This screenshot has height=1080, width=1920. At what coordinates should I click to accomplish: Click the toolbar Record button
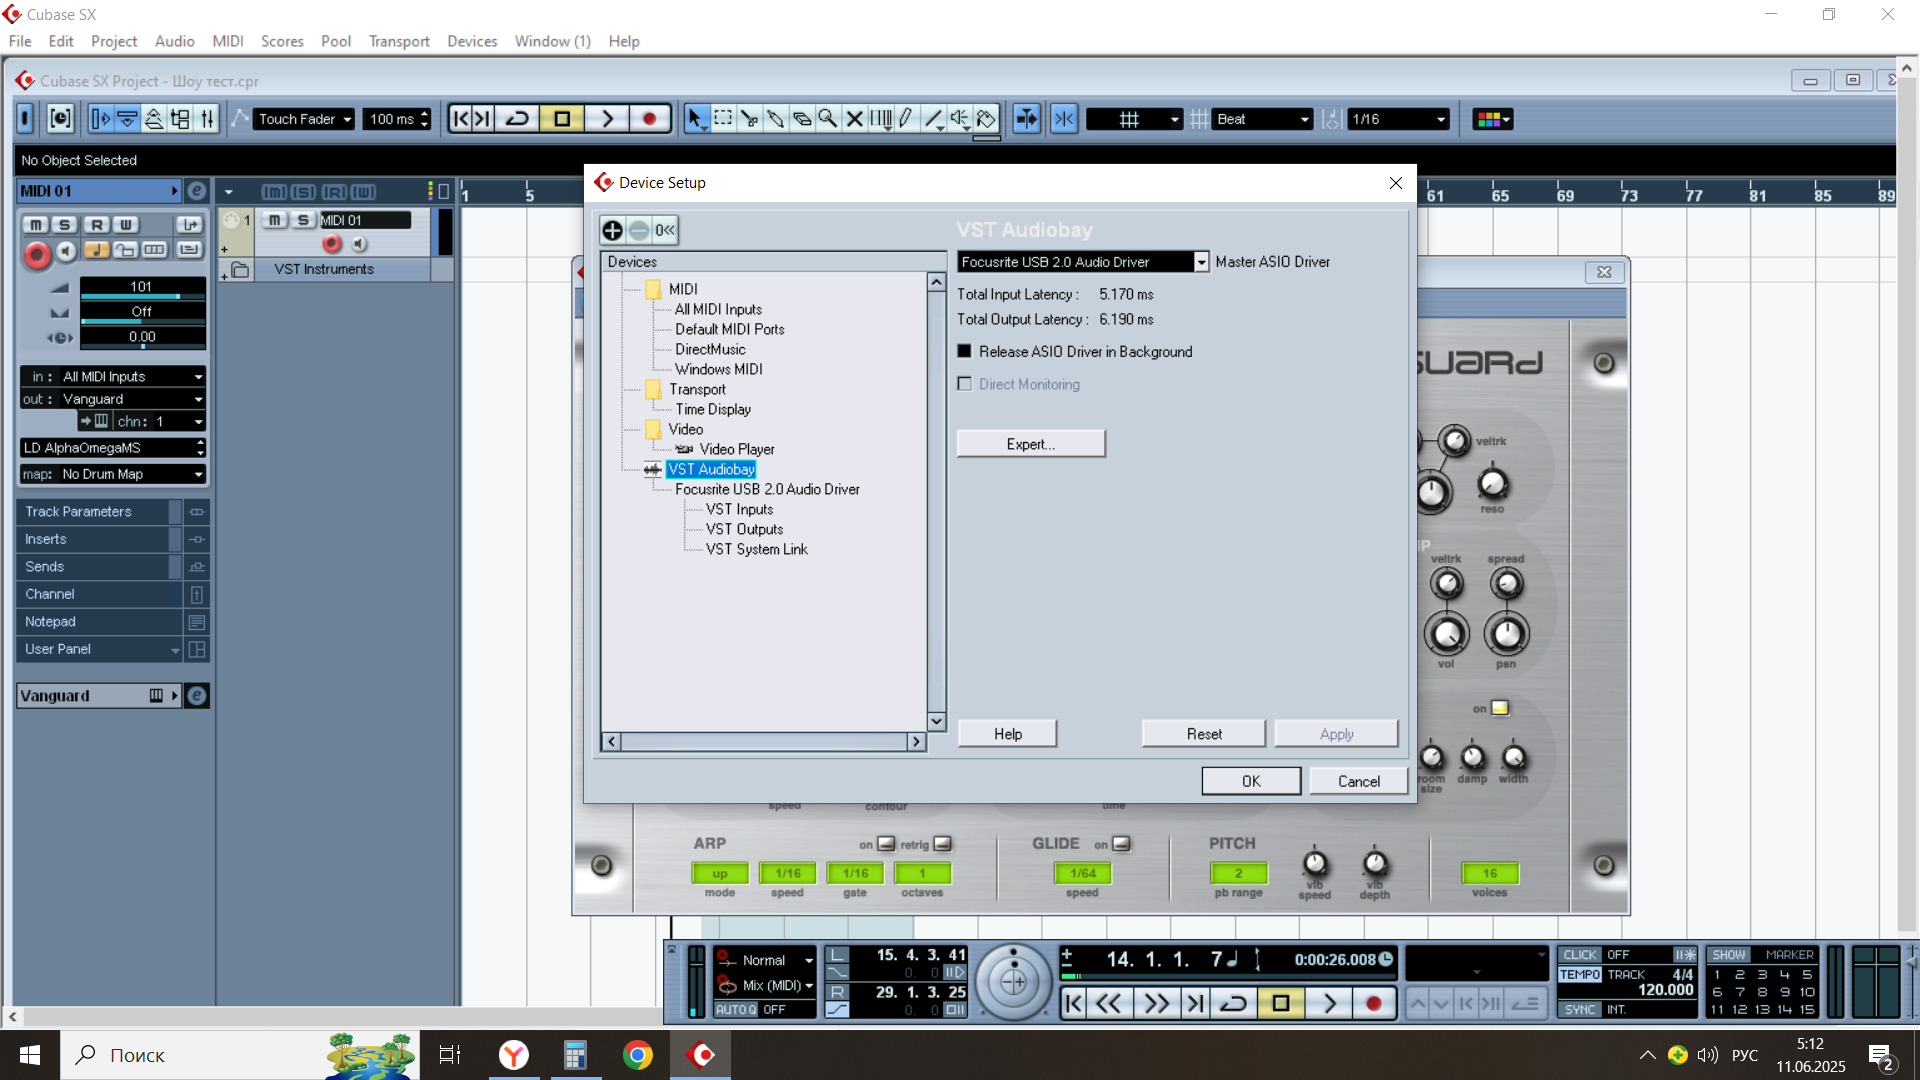coord(649,119)
